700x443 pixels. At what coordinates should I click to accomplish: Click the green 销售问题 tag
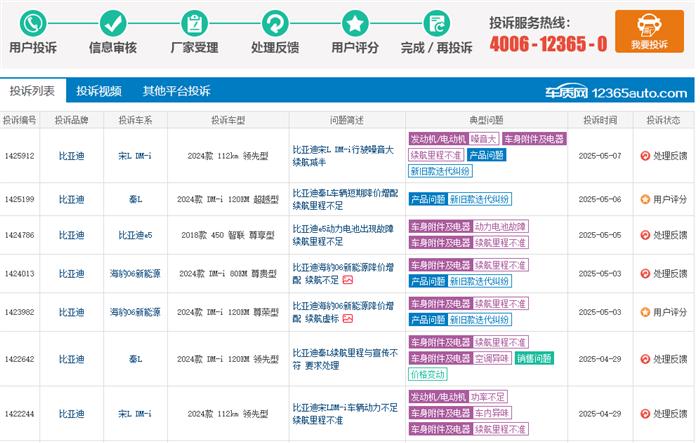point(534,358)
